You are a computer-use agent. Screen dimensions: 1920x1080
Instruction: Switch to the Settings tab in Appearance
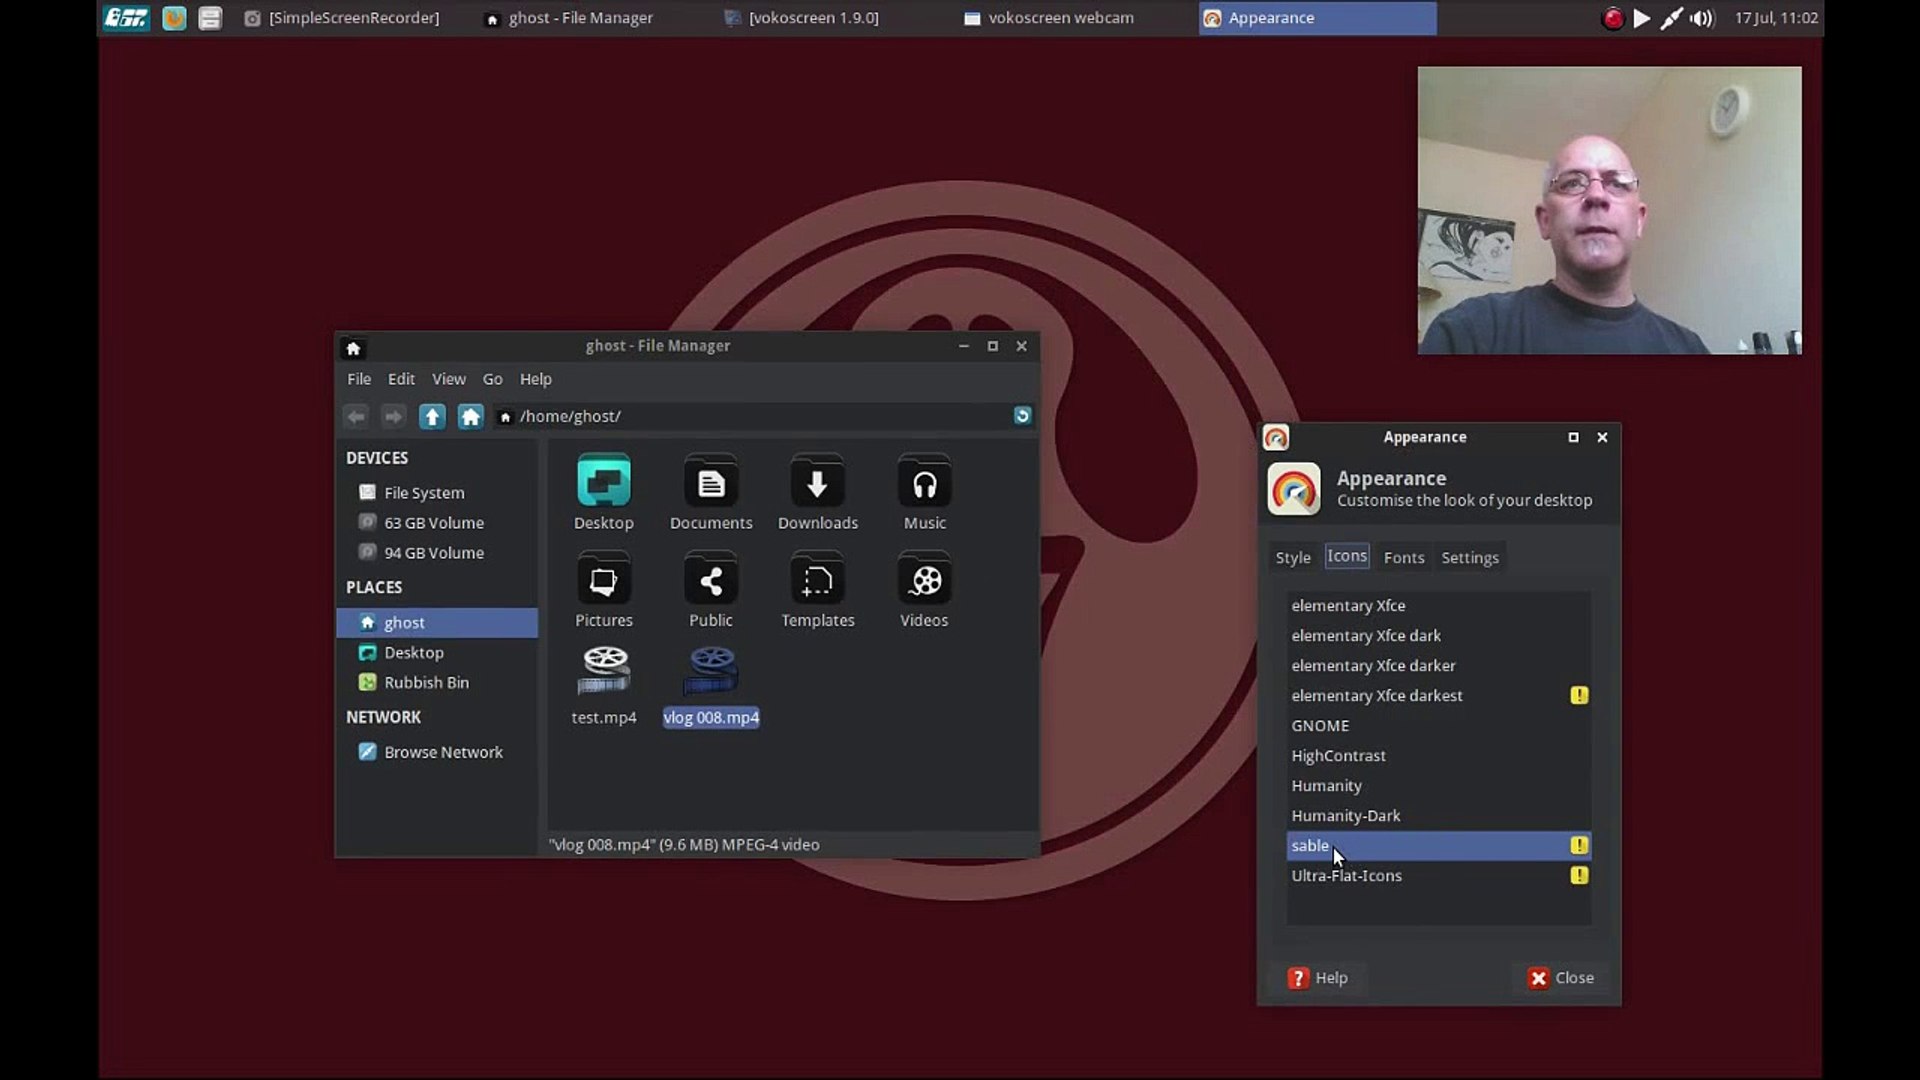pos(1470,558)
